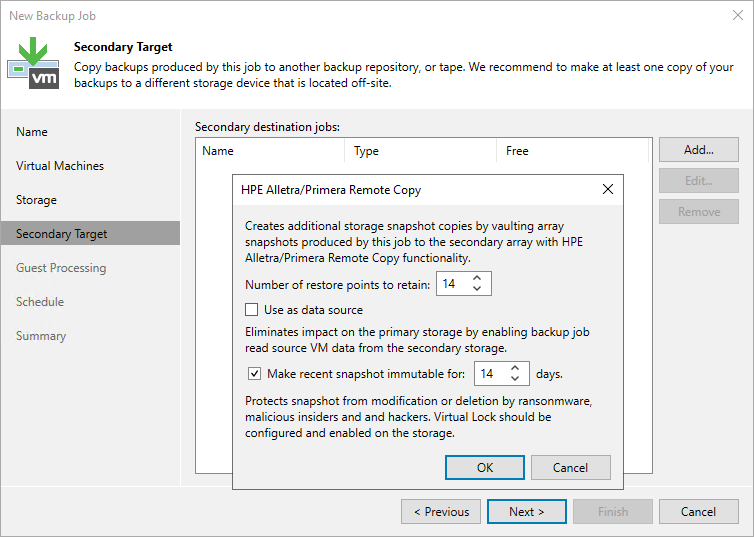
Task: Click 'Secondary destination jobs:' label
Action: pos(267,127)
